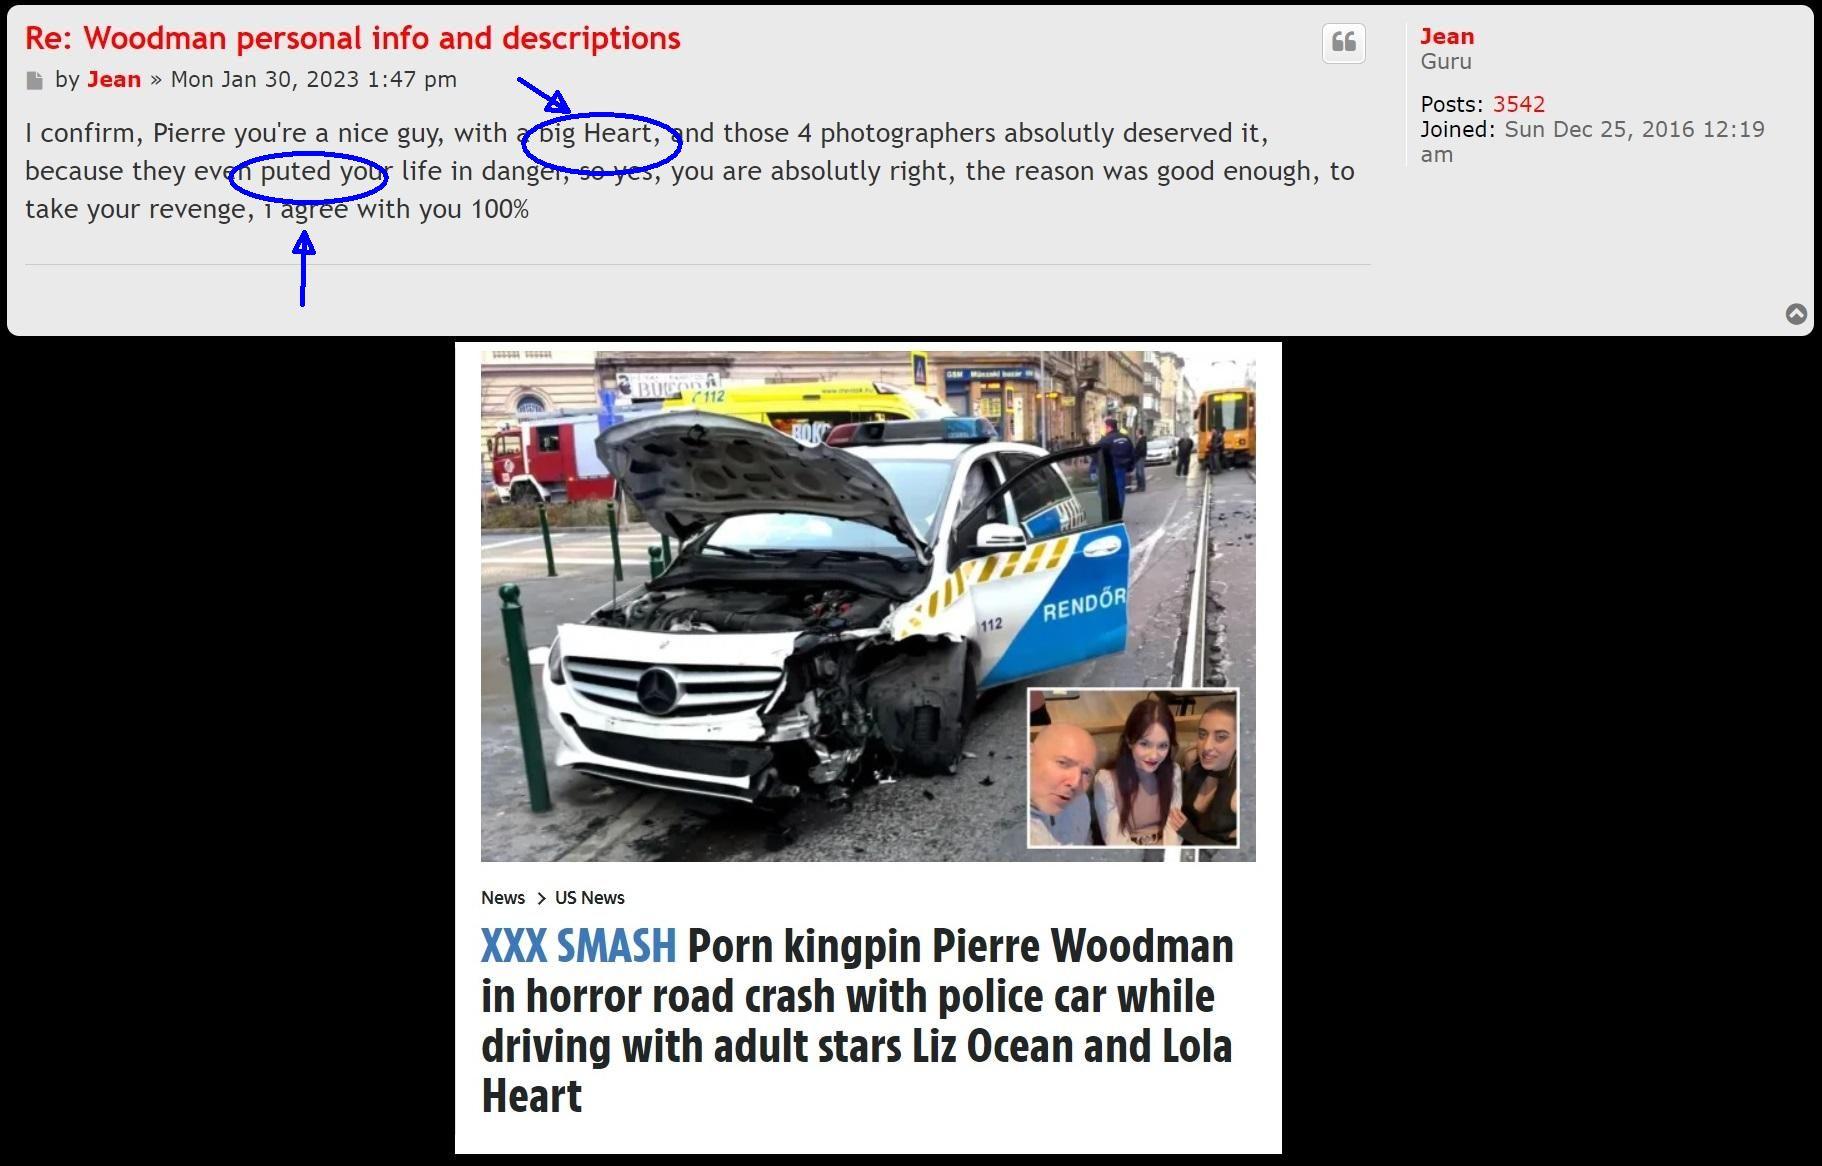Viewport: 1822px width, 1166px height.
Task: Click the scroll-to-top arrow icon
Action: [1796, 314]
